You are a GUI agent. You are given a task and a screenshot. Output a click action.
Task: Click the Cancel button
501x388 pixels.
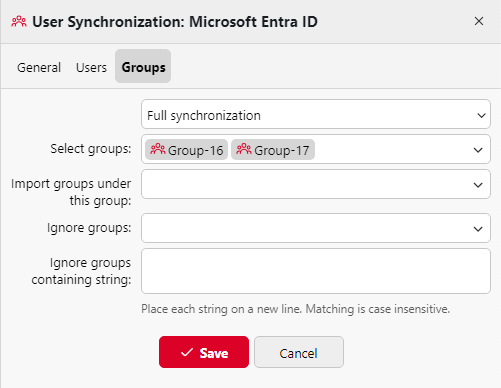(x=299, y=352)
